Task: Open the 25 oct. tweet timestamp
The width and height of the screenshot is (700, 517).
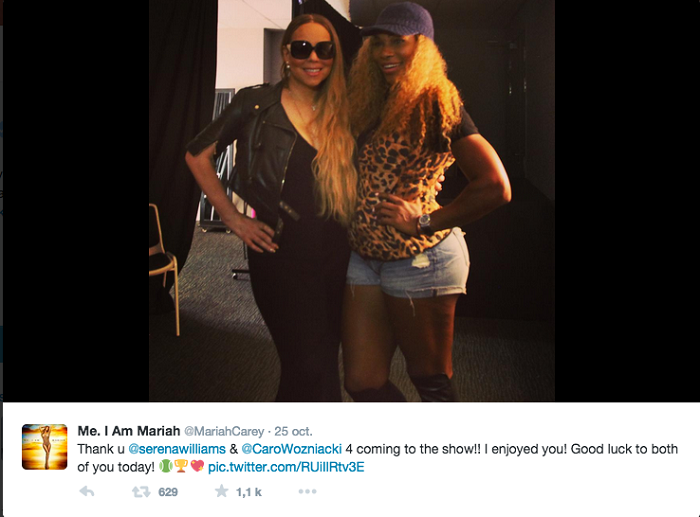Action: [x=293, y=431]
